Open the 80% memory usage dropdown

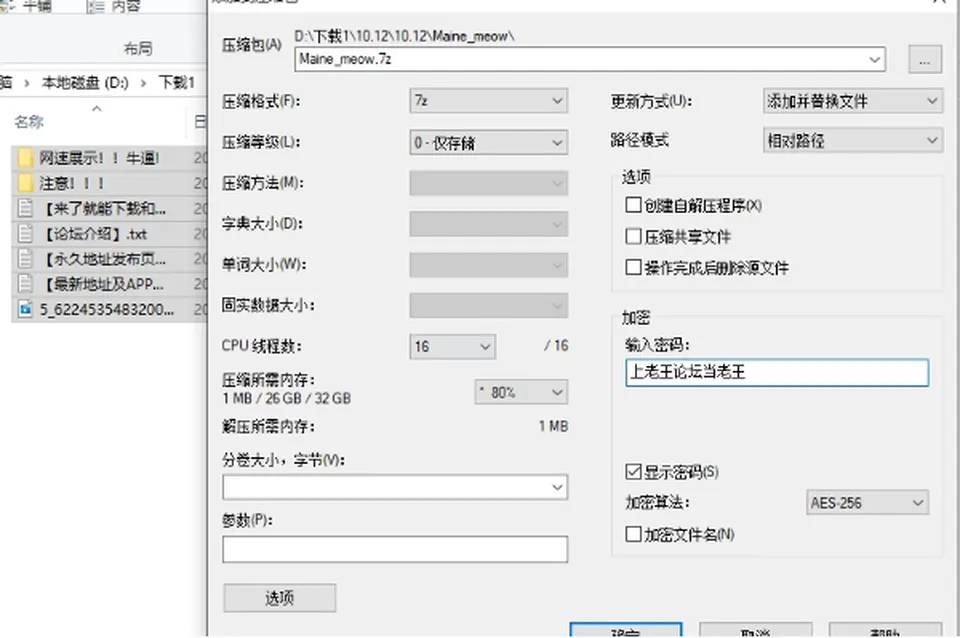pyautogui.click(x=521, y=392)
